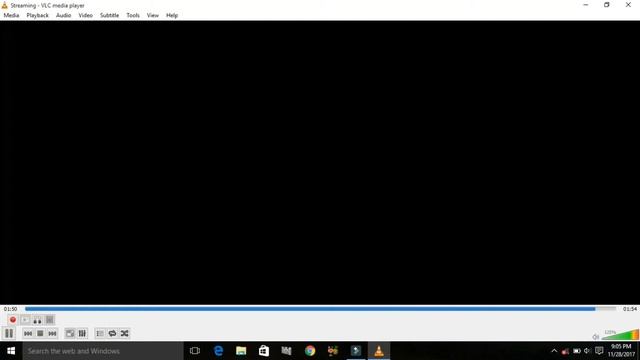Open extended settings (equalizer sliders icon)
Viewport: 640px width, 360px height.
pyautogui.click(x=82, y=333)
